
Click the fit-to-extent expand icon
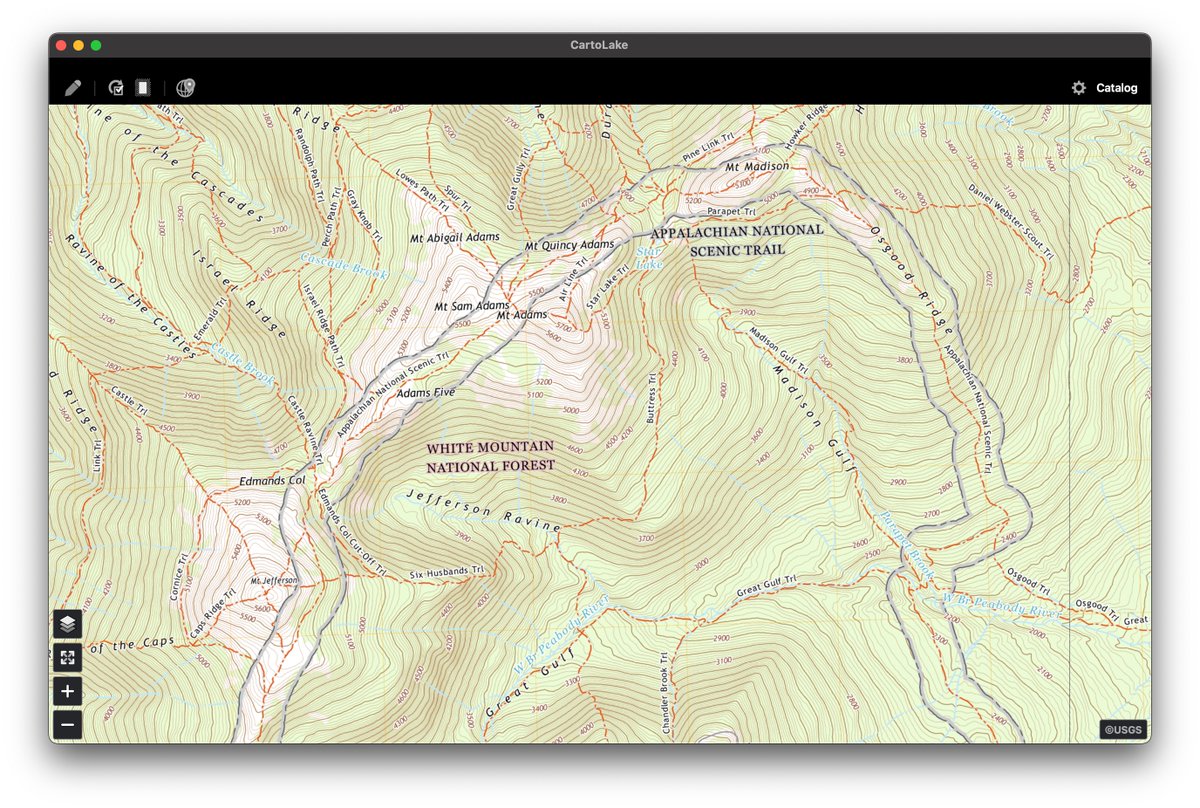click(67, 657)
